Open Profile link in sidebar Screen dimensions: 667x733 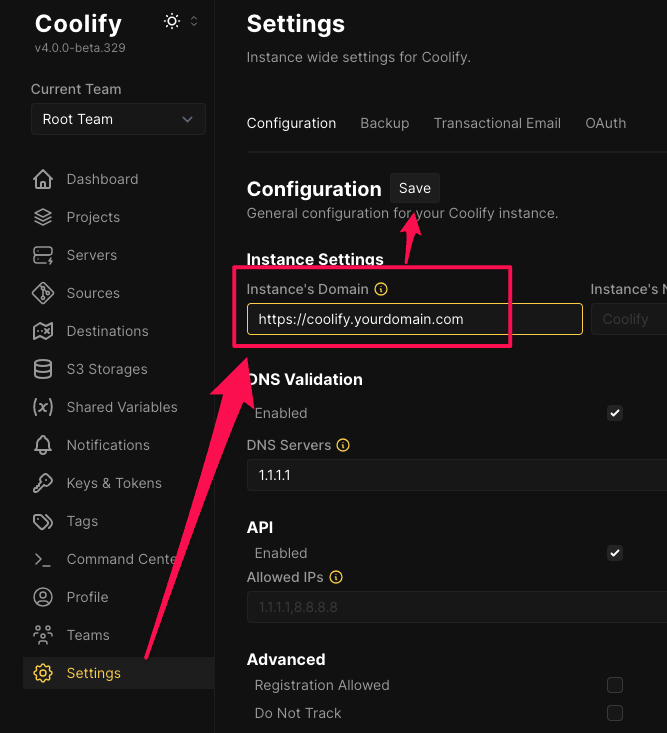pos(87,597)
